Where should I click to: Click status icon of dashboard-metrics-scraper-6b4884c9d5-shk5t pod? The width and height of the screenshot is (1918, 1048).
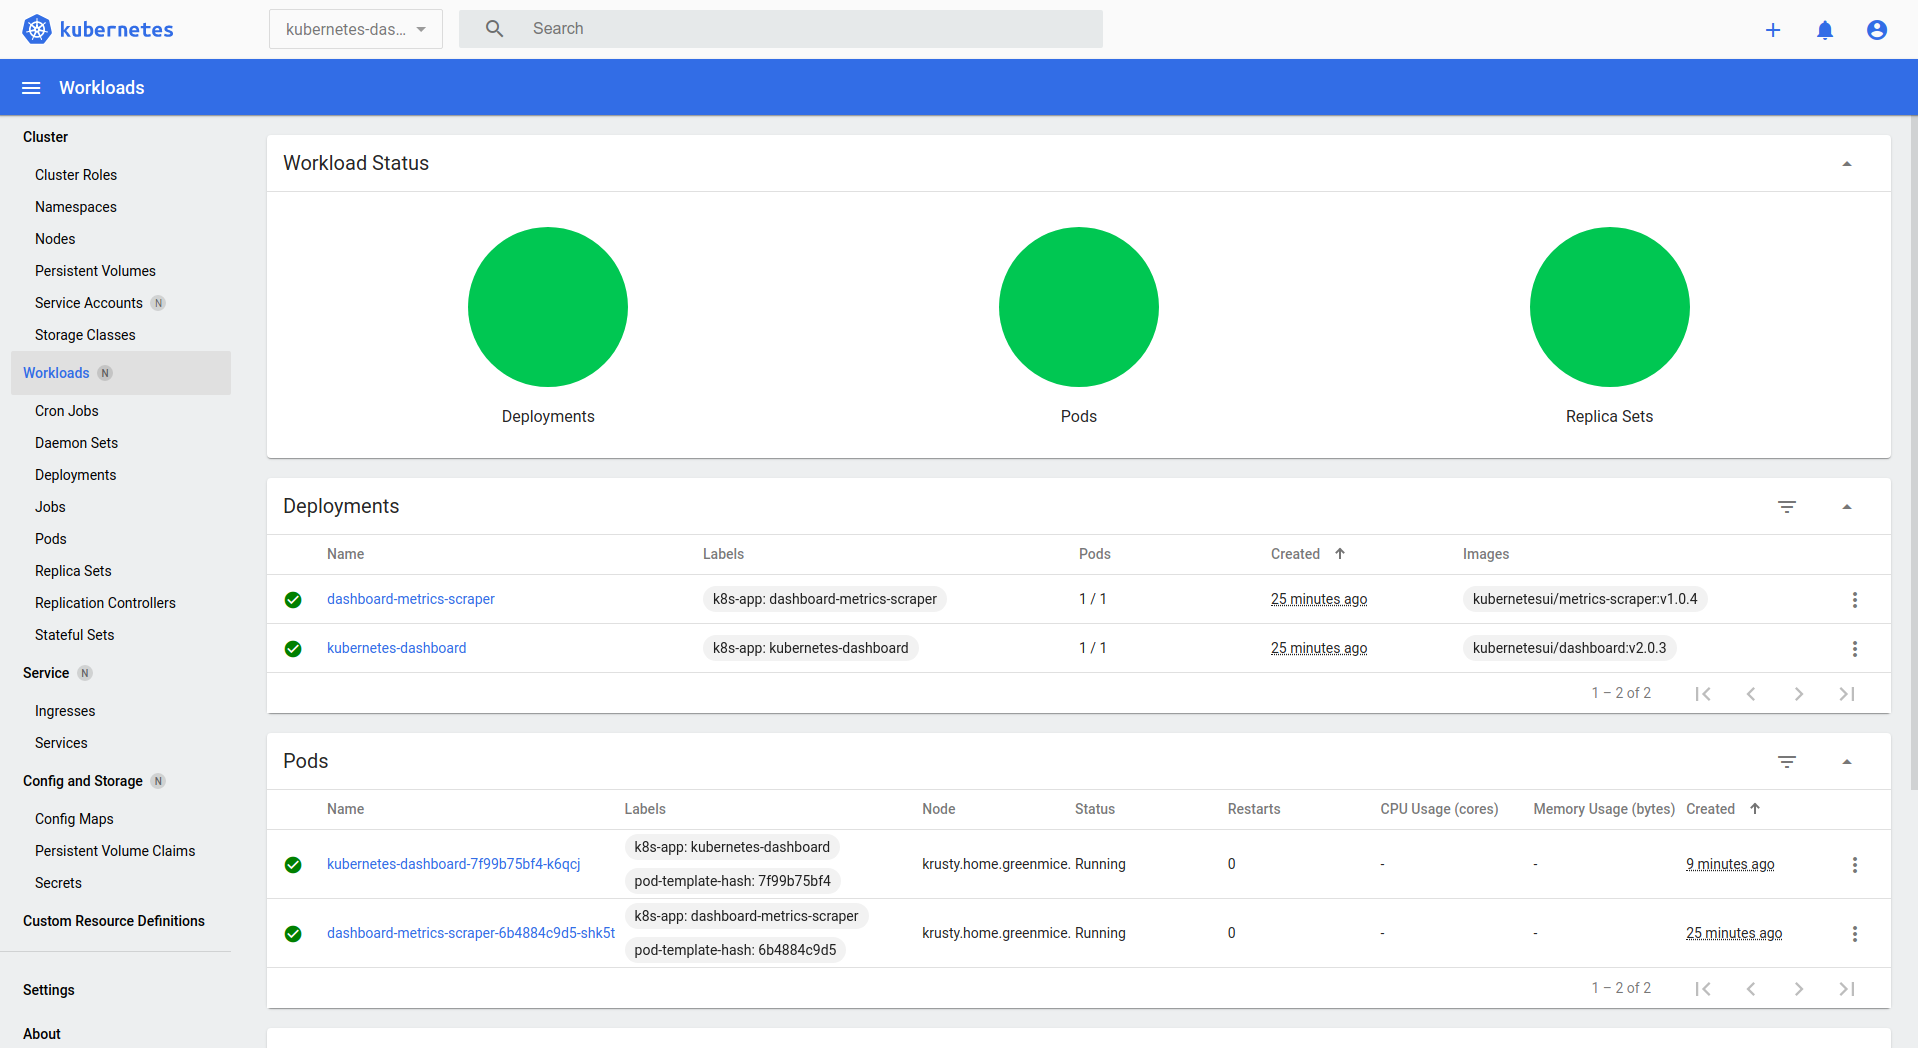293,934
